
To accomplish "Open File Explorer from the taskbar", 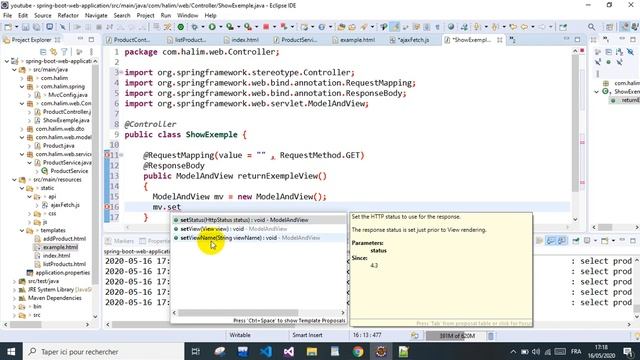I will (x=312, y=351).
